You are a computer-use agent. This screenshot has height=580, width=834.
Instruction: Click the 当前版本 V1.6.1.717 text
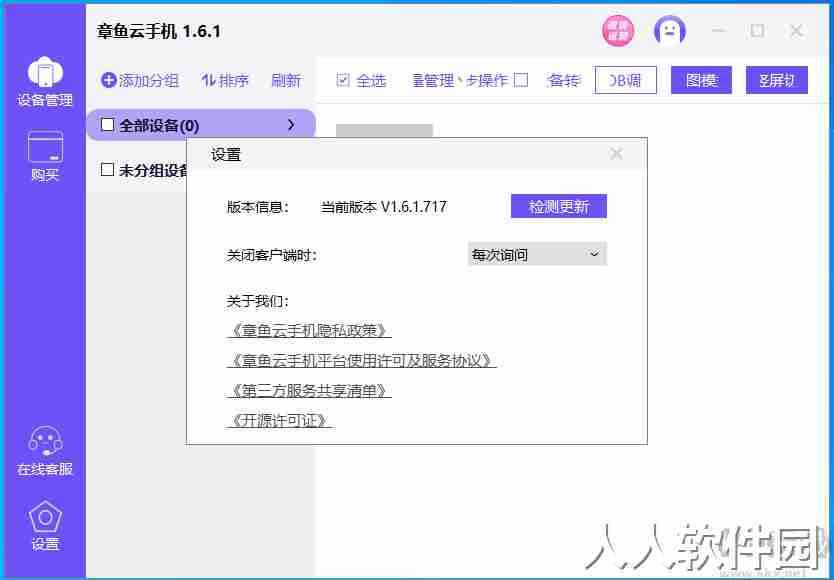point(383,206)
